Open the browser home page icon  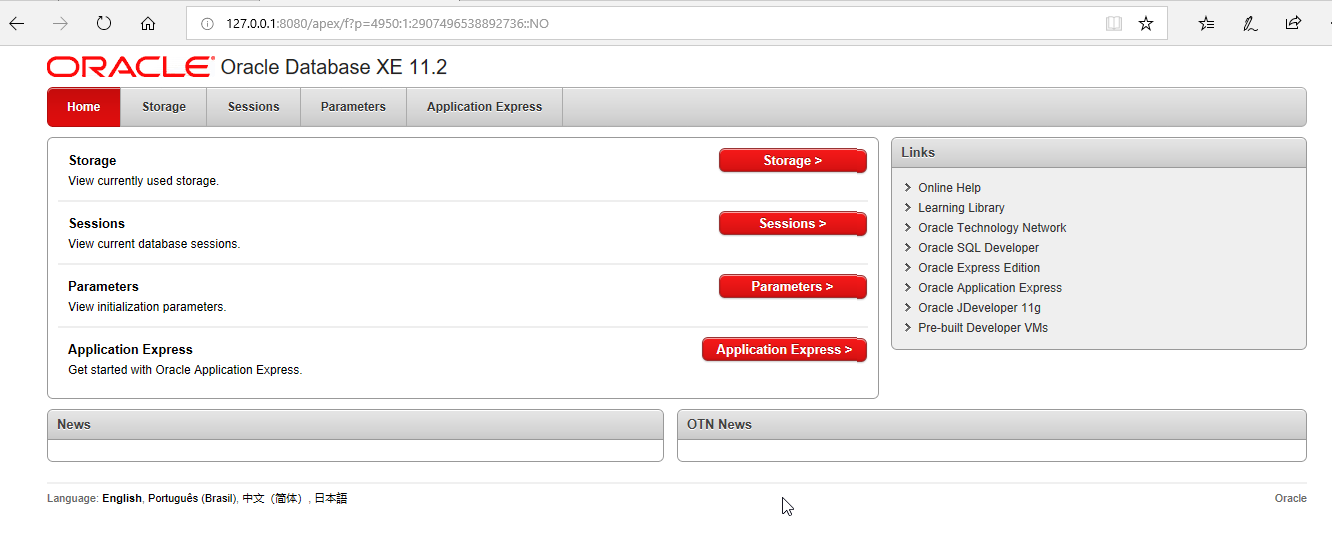point(148,23)
